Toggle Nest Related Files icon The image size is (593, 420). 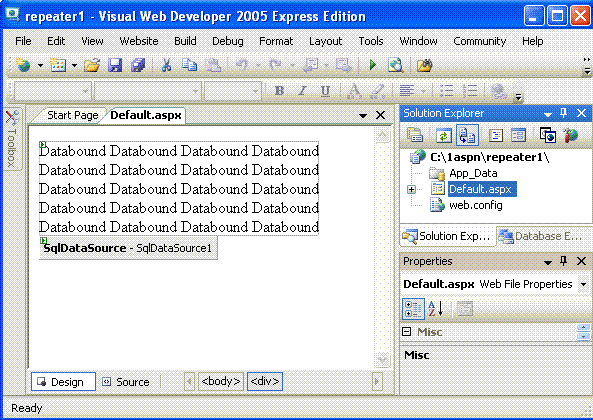coord(467,135)
